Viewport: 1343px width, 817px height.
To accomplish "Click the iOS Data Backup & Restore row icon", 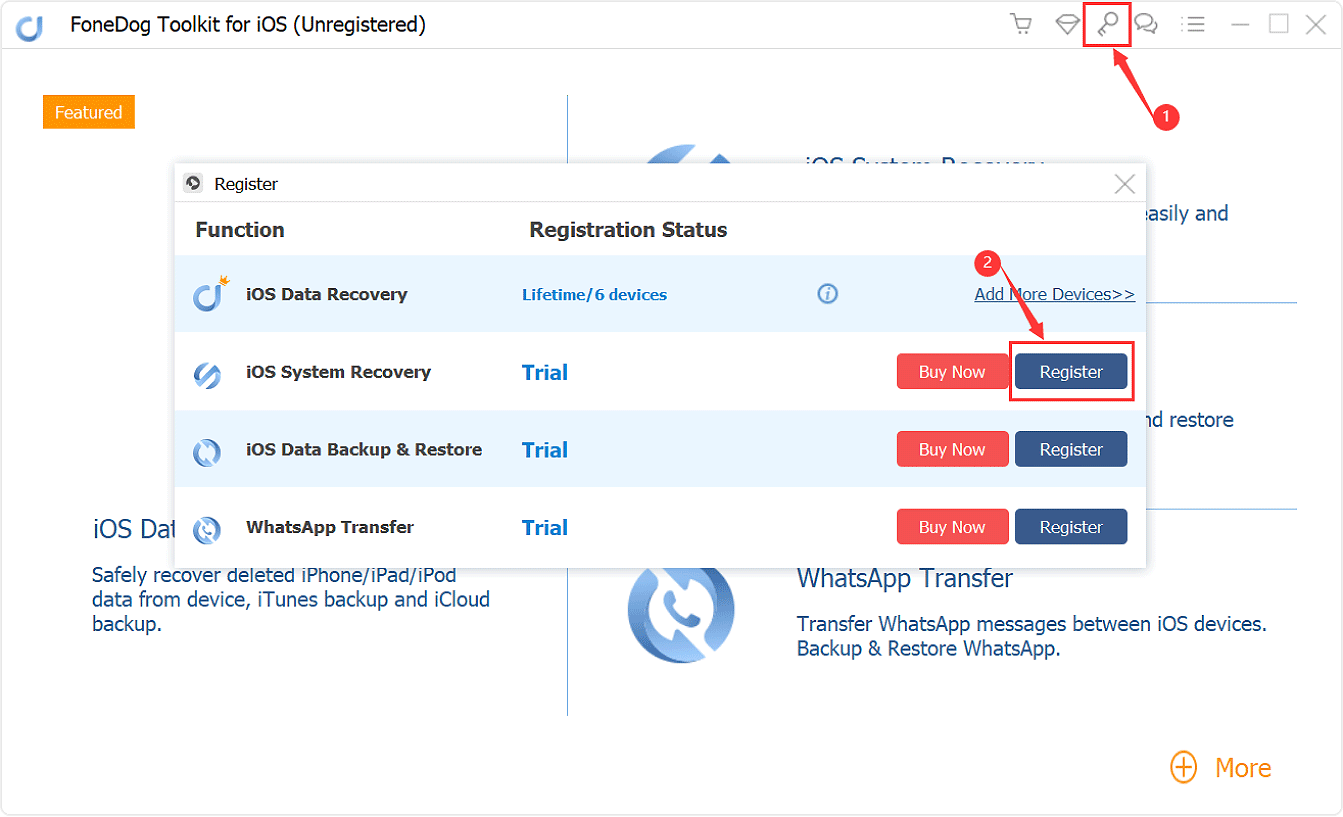I will pyautogui.click(x=207, y=452).
